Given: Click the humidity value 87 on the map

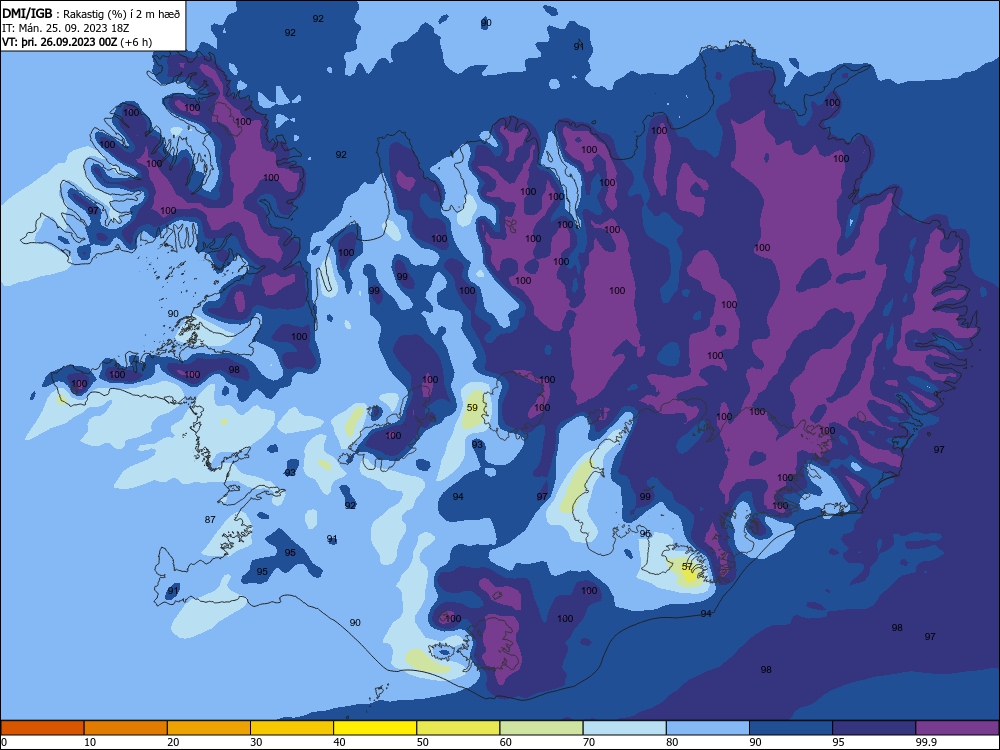Looking at the screenshot, I should pos(210,520).
